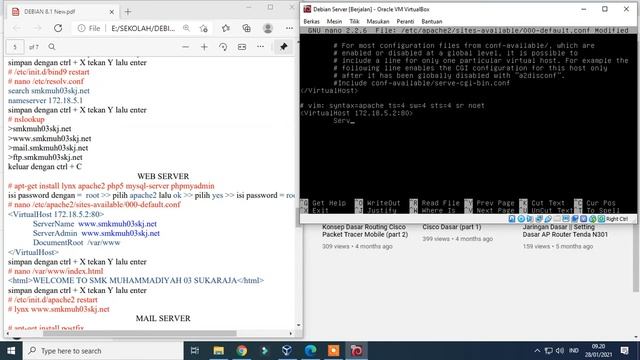This screenshot has height=360, width=640.
Task: Open Collections in Edge toolbar
Action: (x=247, y=28)
